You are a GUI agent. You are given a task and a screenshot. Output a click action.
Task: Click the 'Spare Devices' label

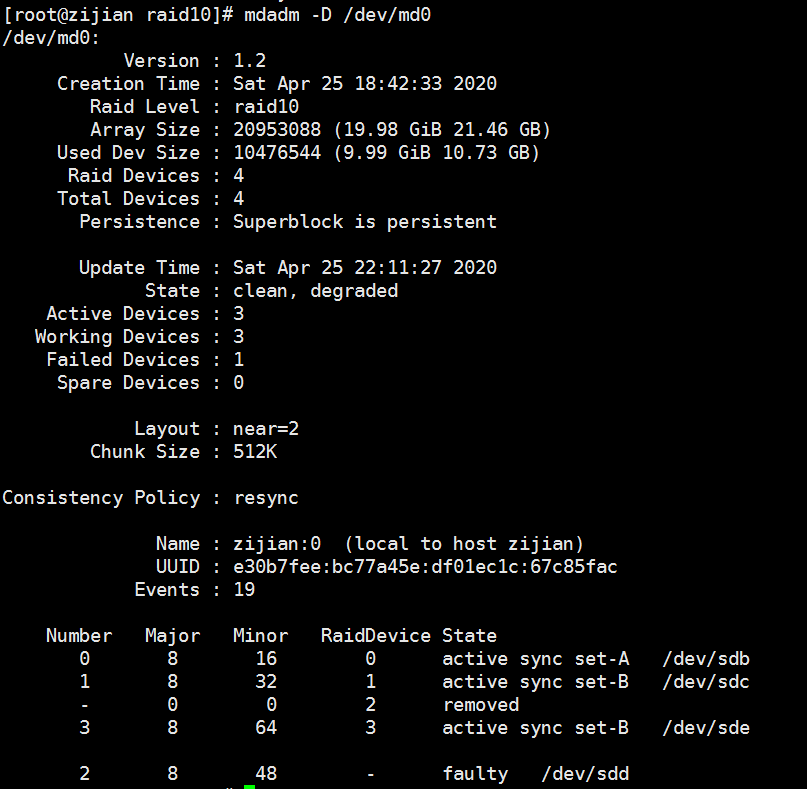point(128,383)
